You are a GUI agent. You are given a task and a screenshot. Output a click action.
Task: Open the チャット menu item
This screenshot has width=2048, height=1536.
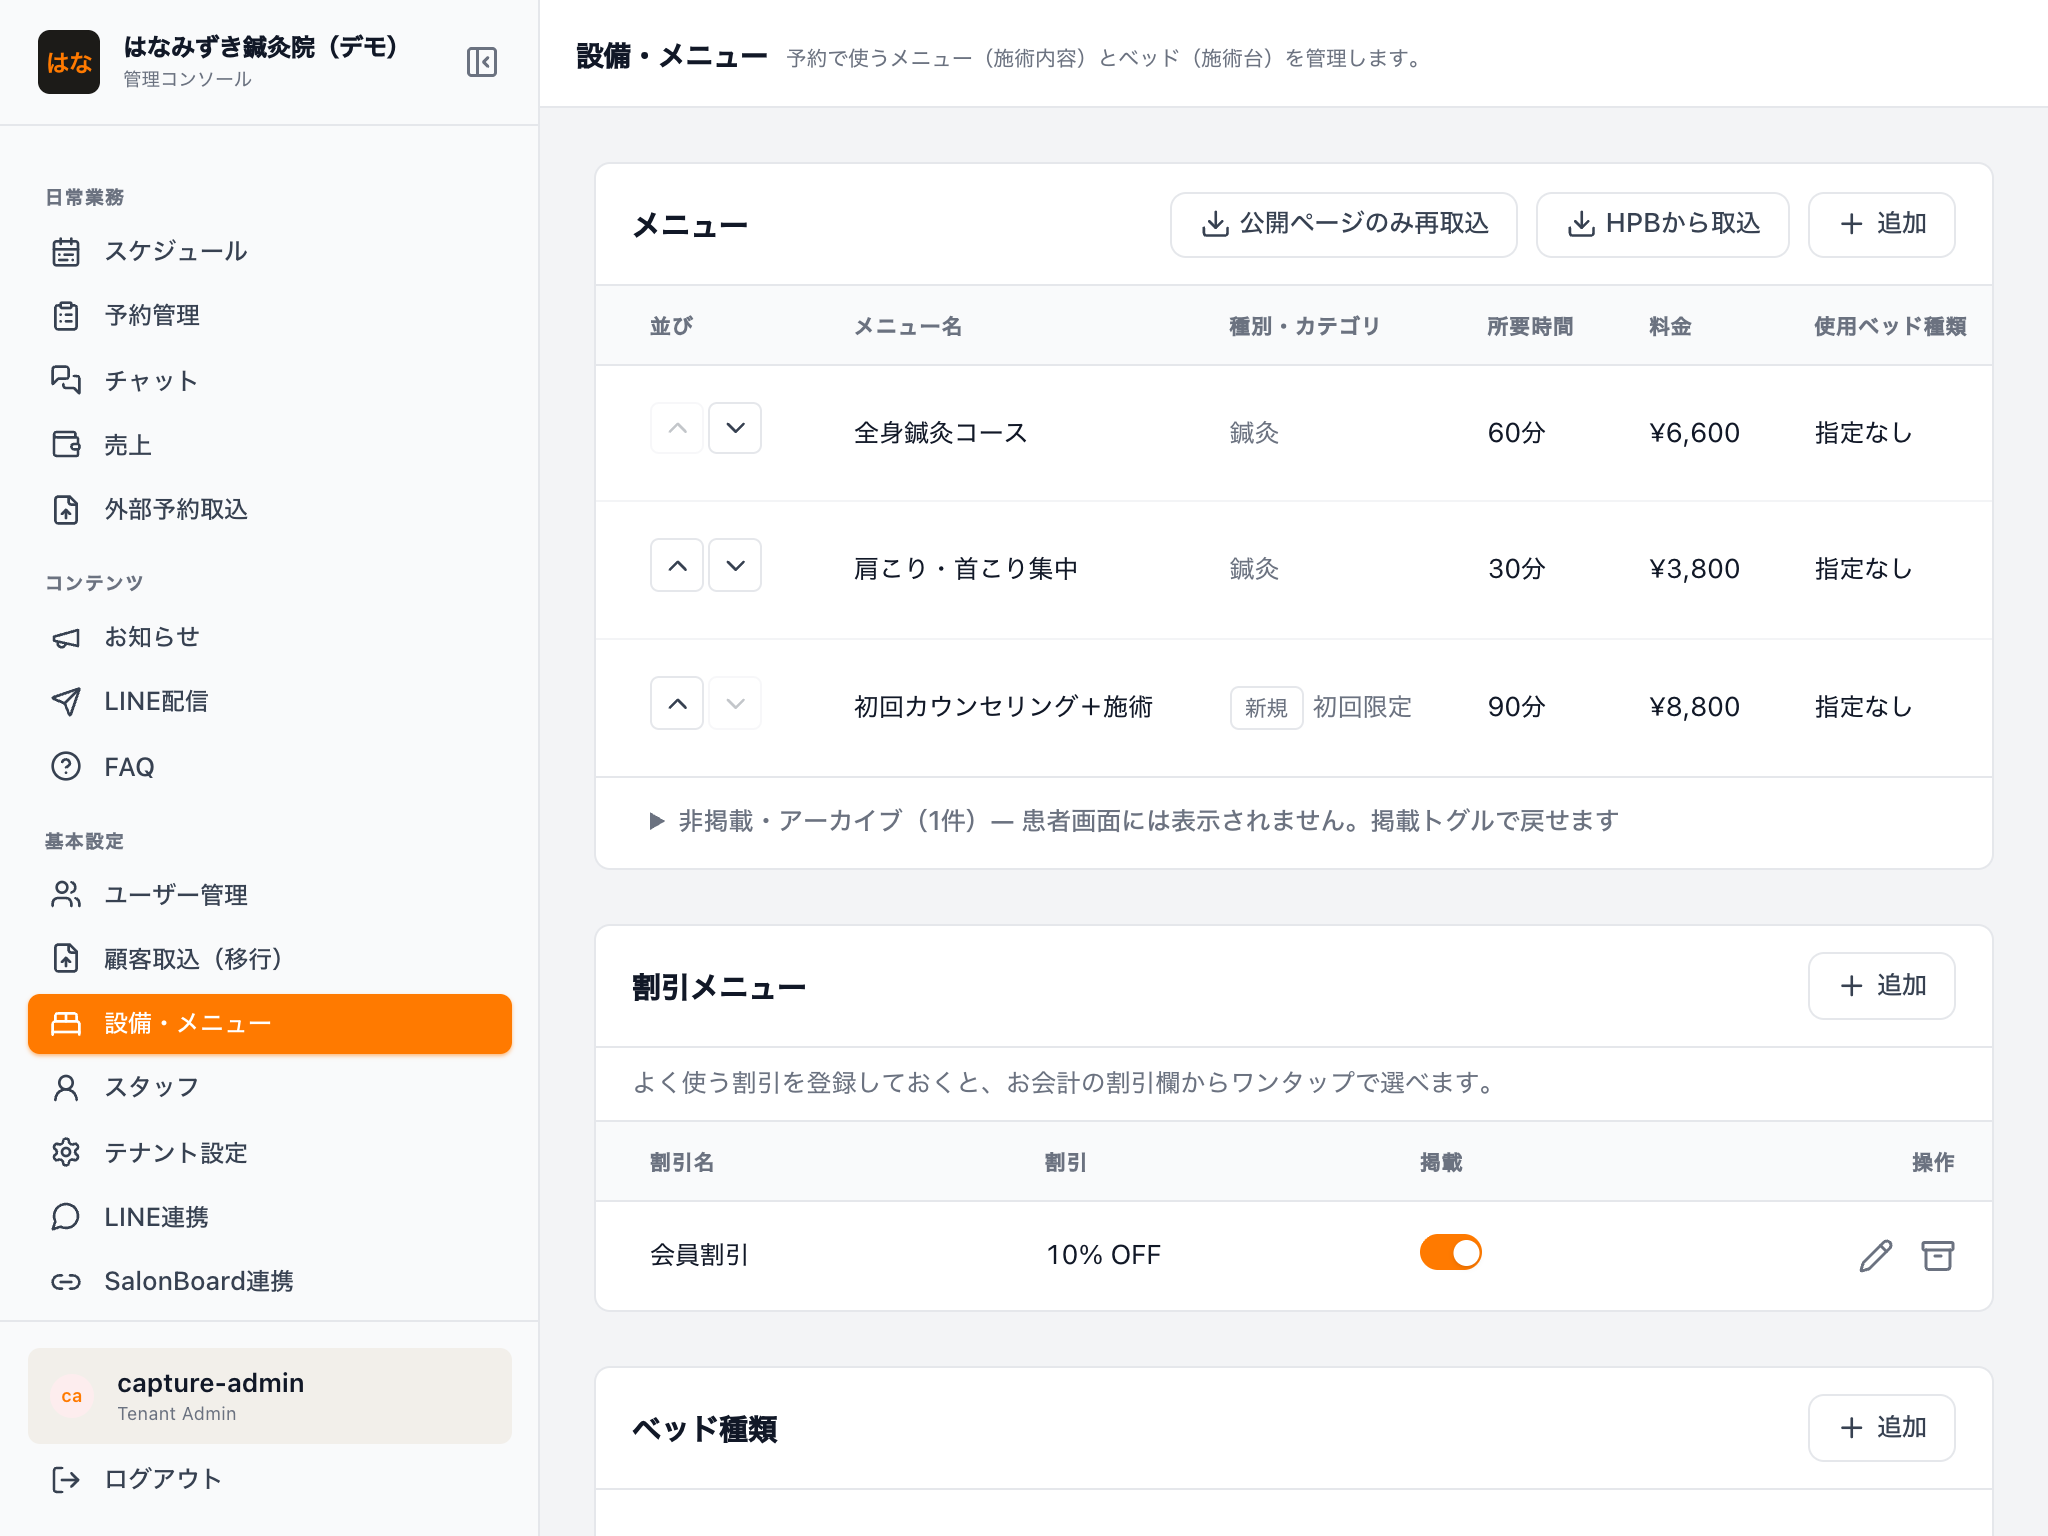270,380
